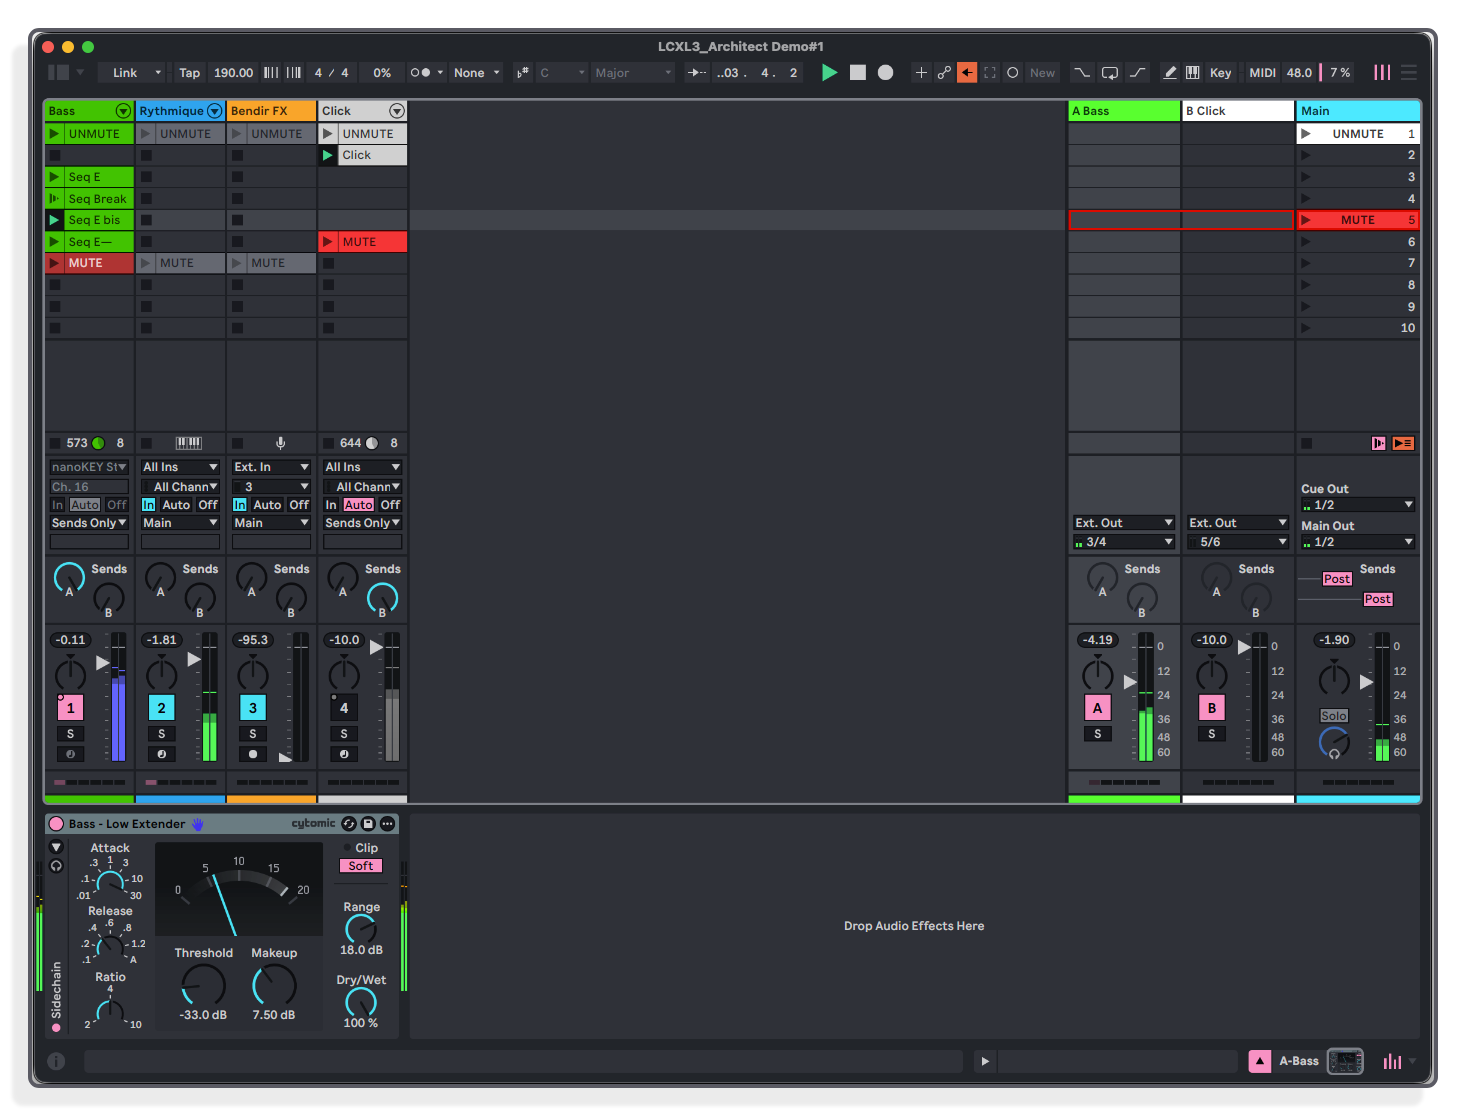Select the A Bass return track header
Image resolution: width=1466 pixels, height=1116 pixels.
1124,111
